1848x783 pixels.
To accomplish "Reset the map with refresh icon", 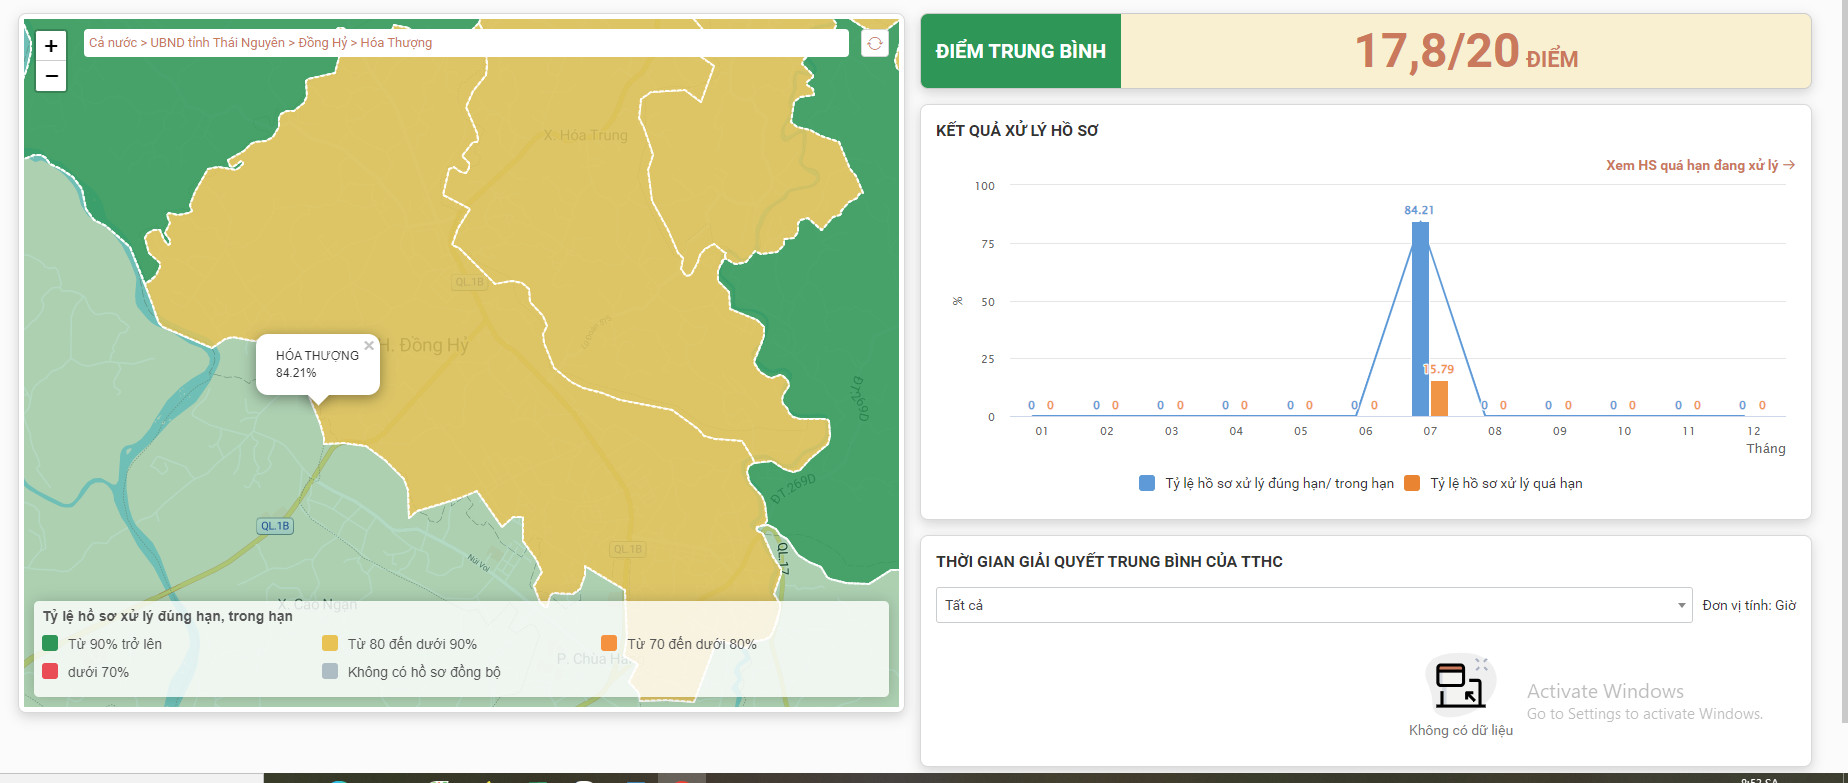I will point(875,43).
